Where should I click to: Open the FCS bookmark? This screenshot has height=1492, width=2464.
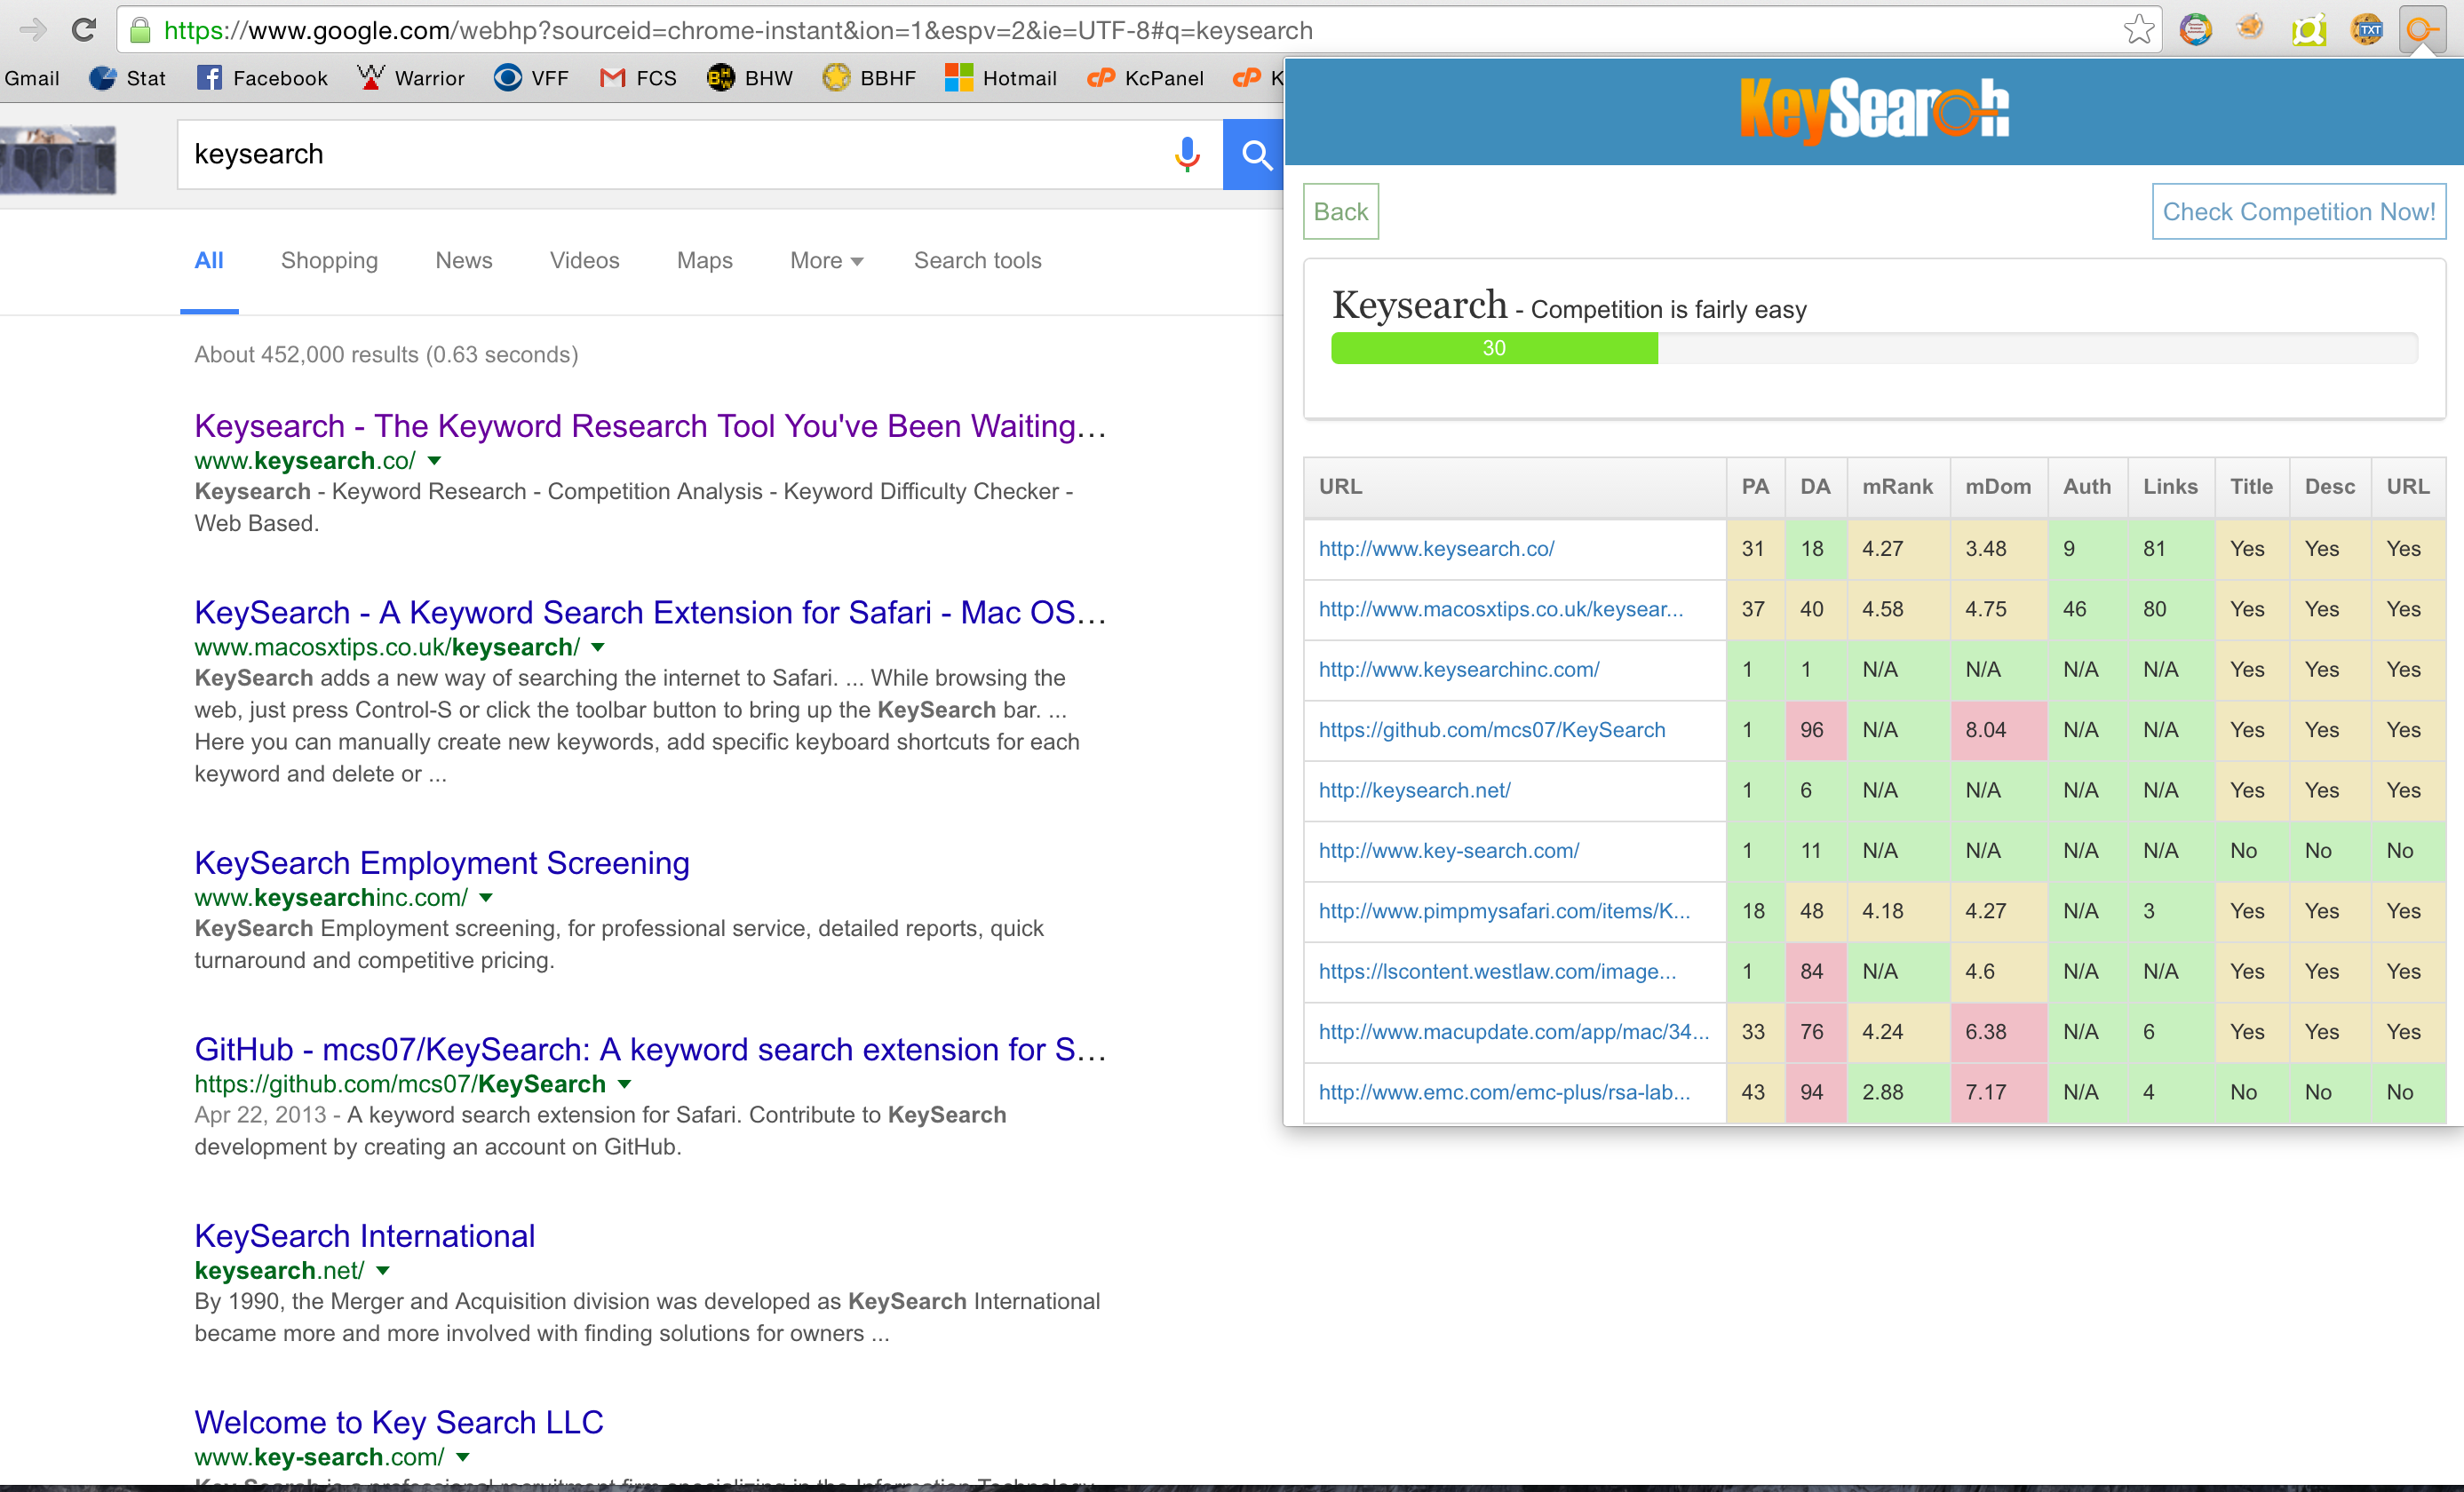[x=638, y=78]
